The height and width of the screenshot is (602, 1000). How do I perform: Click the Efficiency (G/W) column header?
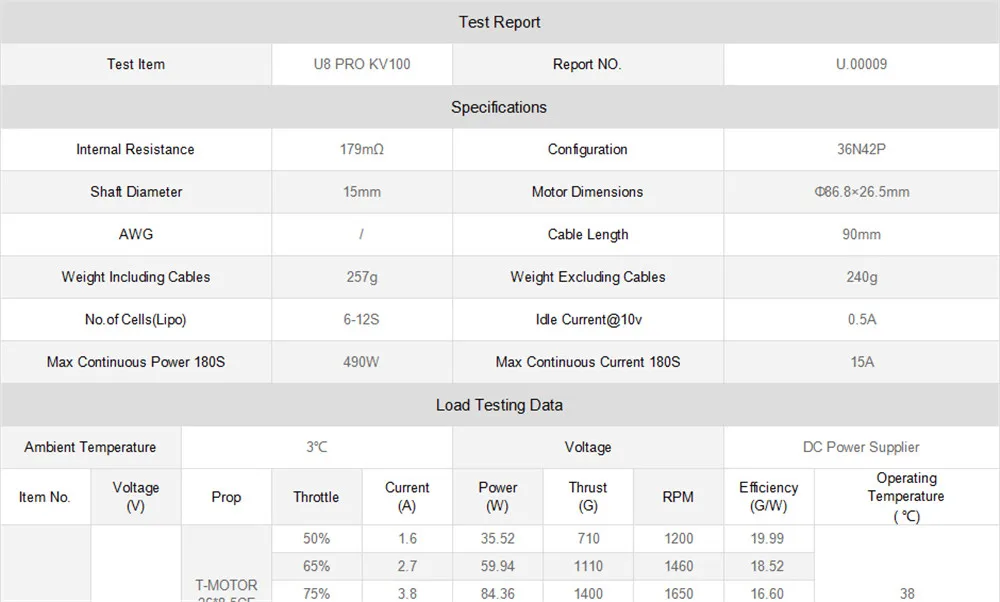click(x=768, y=497)
